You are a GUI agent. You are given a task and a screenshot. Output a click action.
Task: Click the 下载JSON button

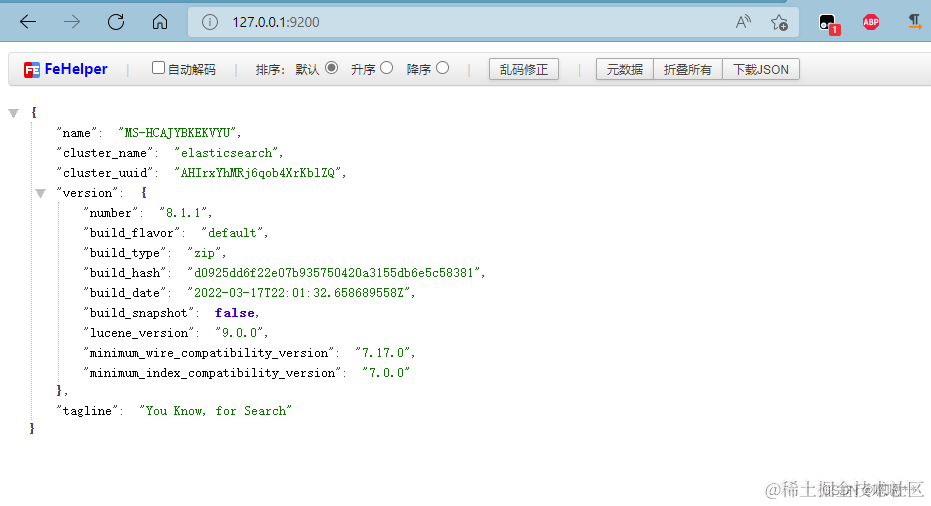pyautogui.click(x=761, y=69)
